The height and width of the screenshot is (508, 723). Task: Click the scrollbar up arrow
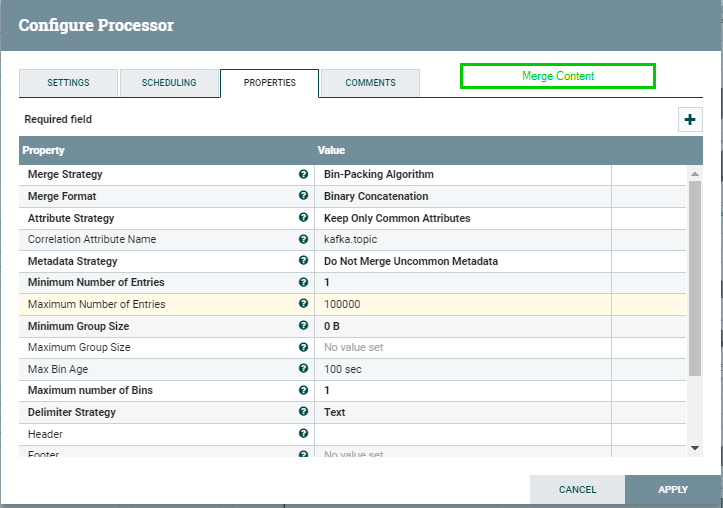[694, 174]
